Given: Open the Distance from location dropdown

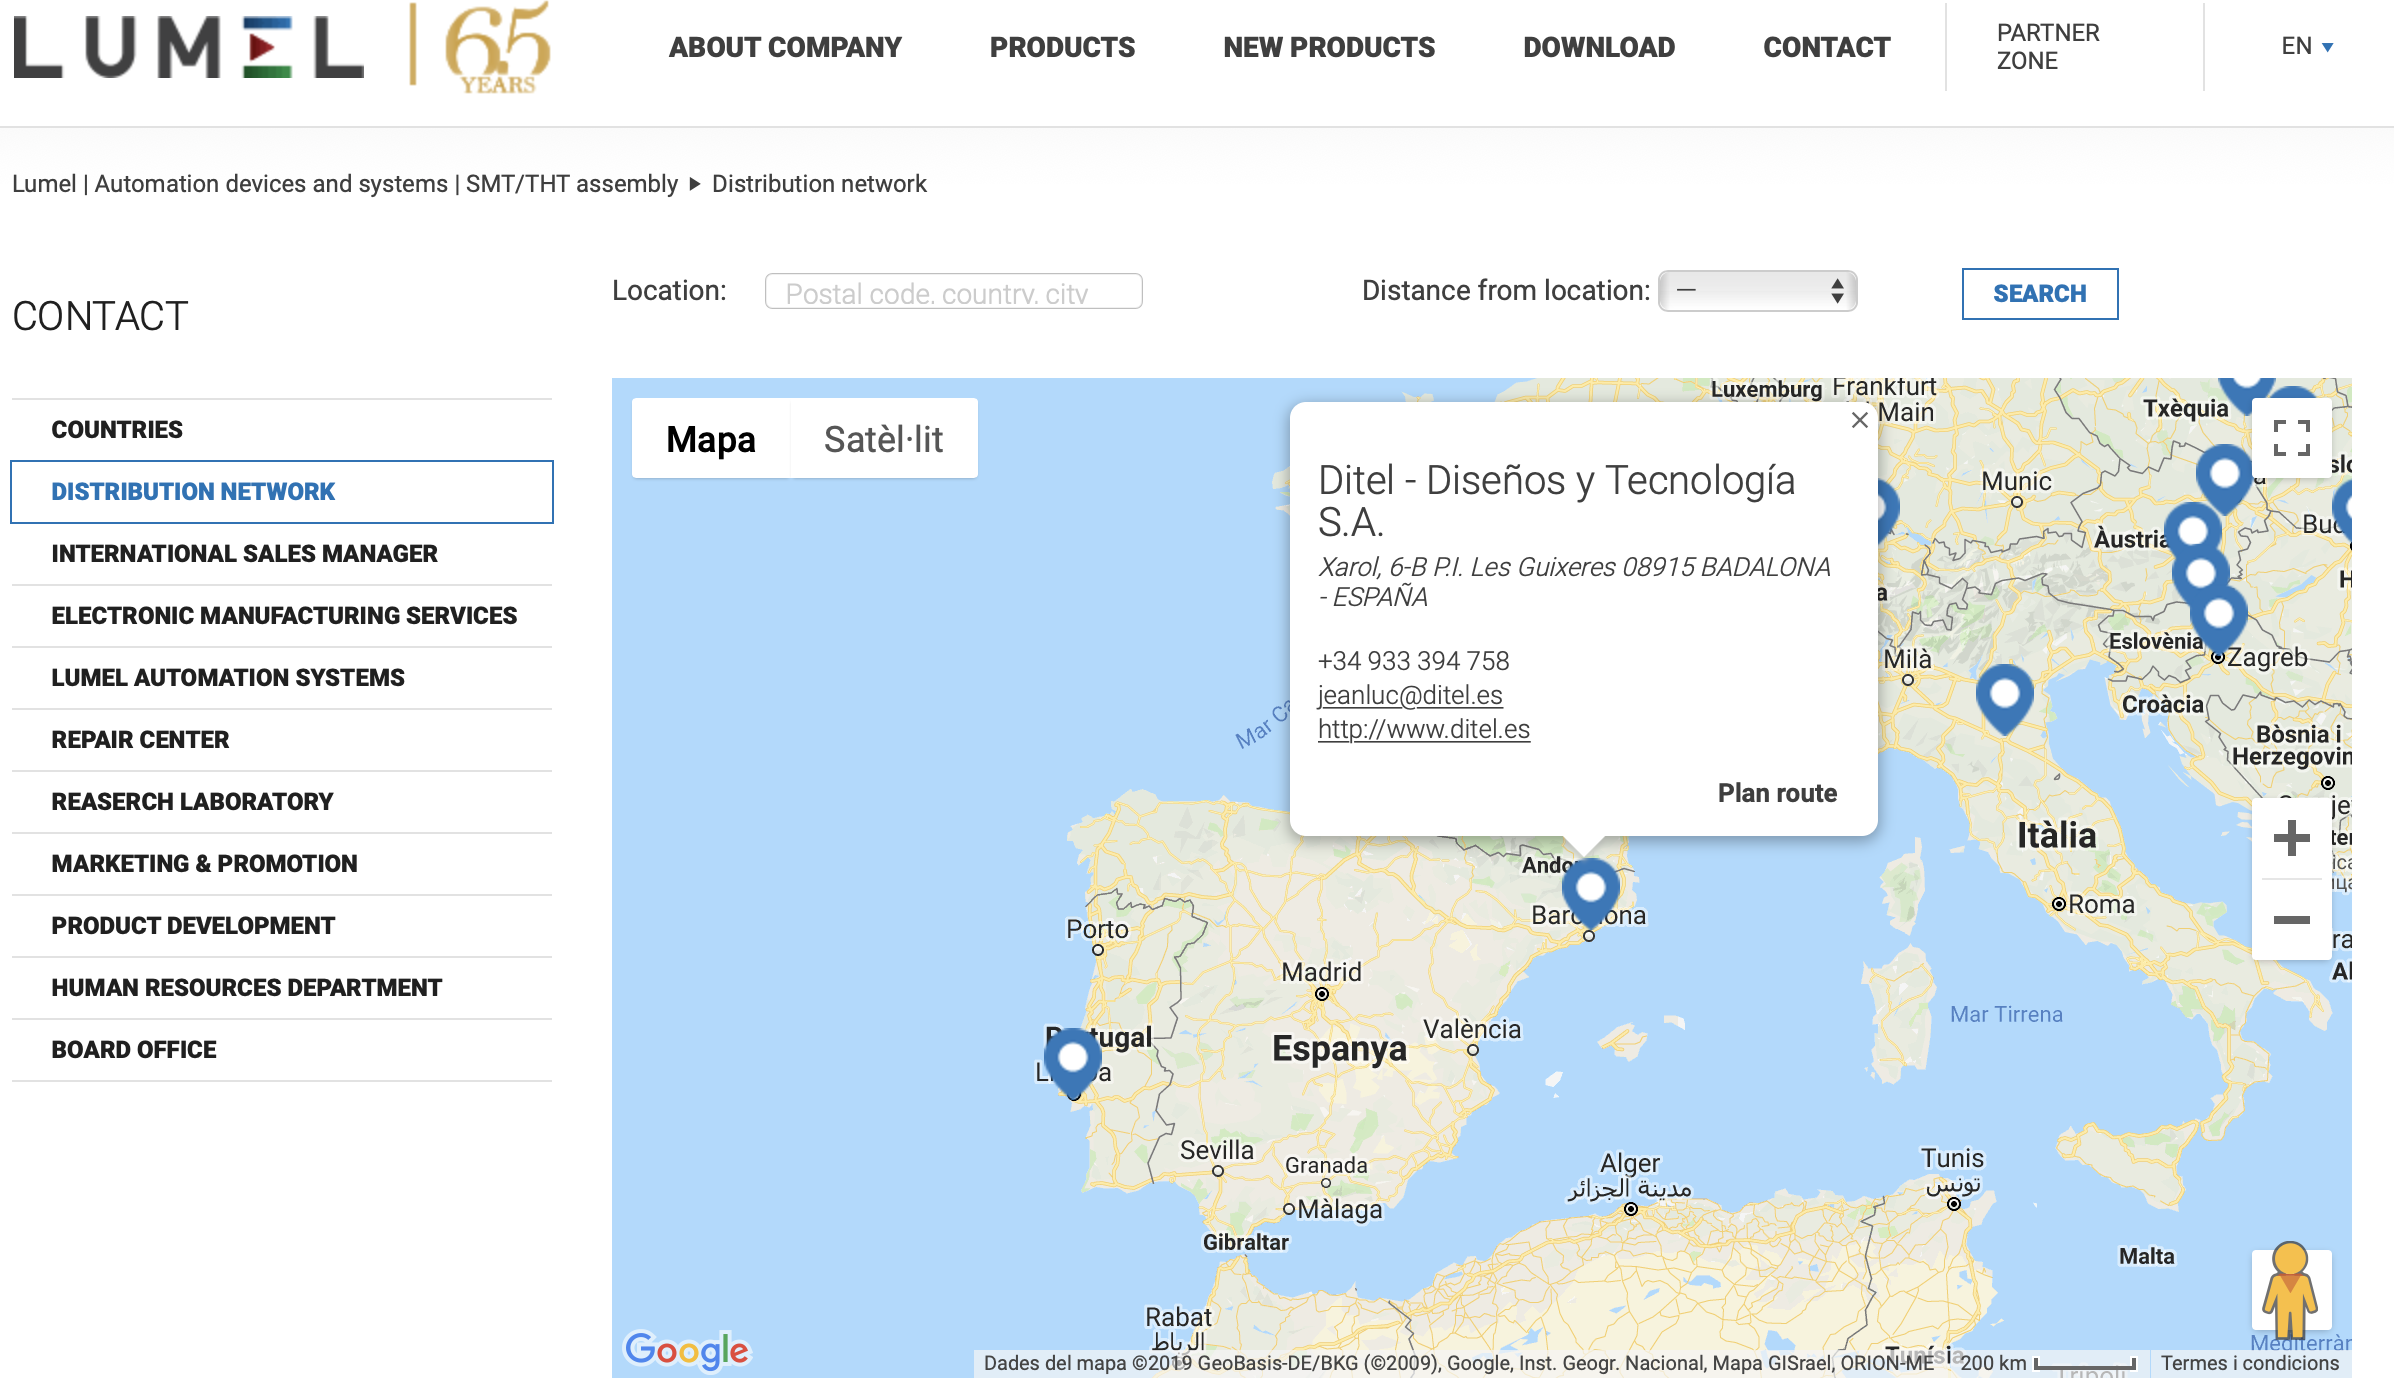Looking at the screenshot, I should pyautogui.click(x=1757, y=291).
